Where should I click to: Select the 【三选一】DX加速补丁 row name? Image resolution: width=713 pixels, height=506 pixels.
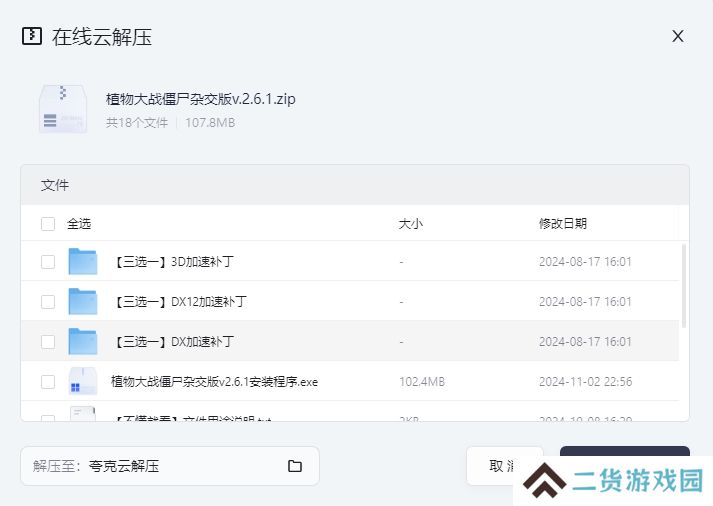pyautogui.click(x=173, y=342)
